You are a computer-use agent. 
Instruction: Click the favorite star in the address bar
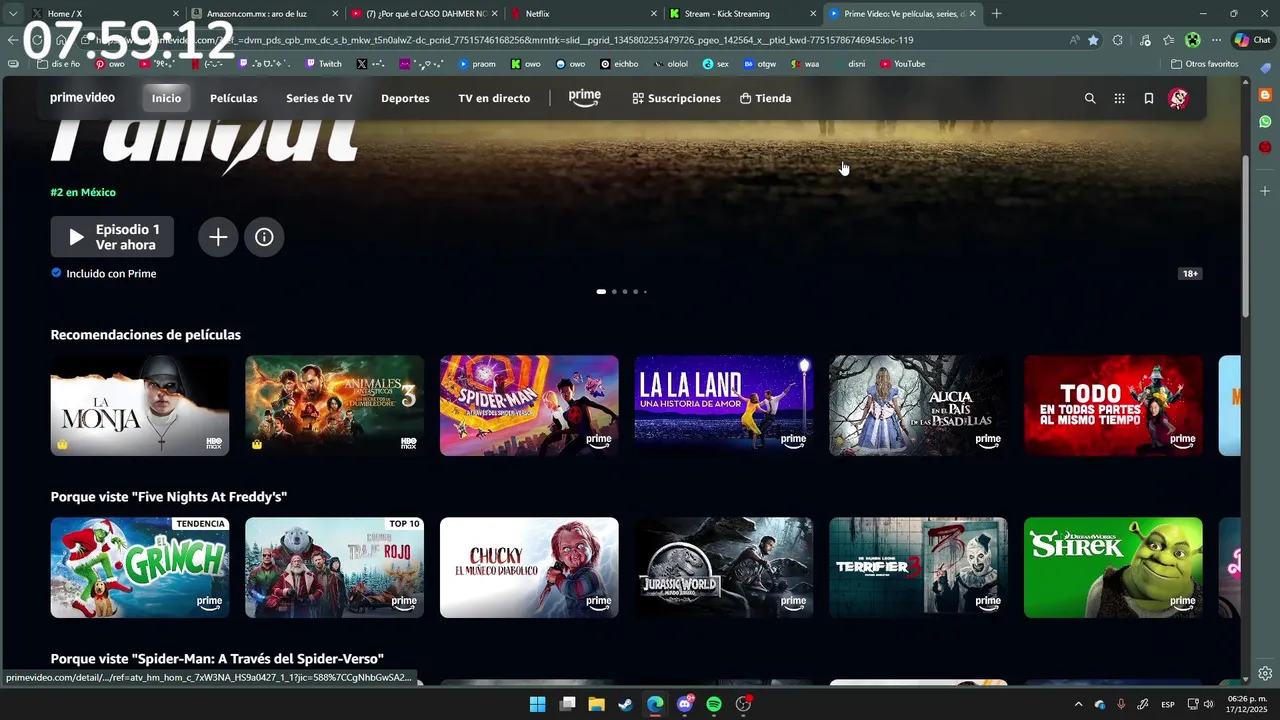(1093, 40)
